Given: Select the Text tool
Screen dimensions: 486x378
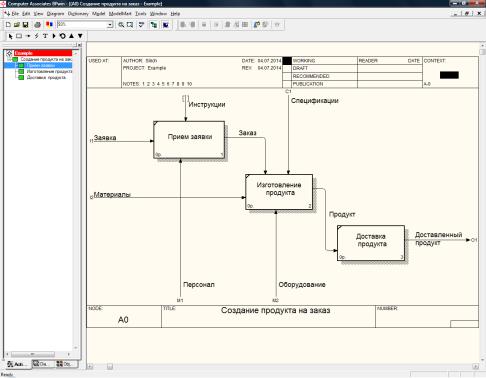Looking at the screenshot, I should 45,36.
